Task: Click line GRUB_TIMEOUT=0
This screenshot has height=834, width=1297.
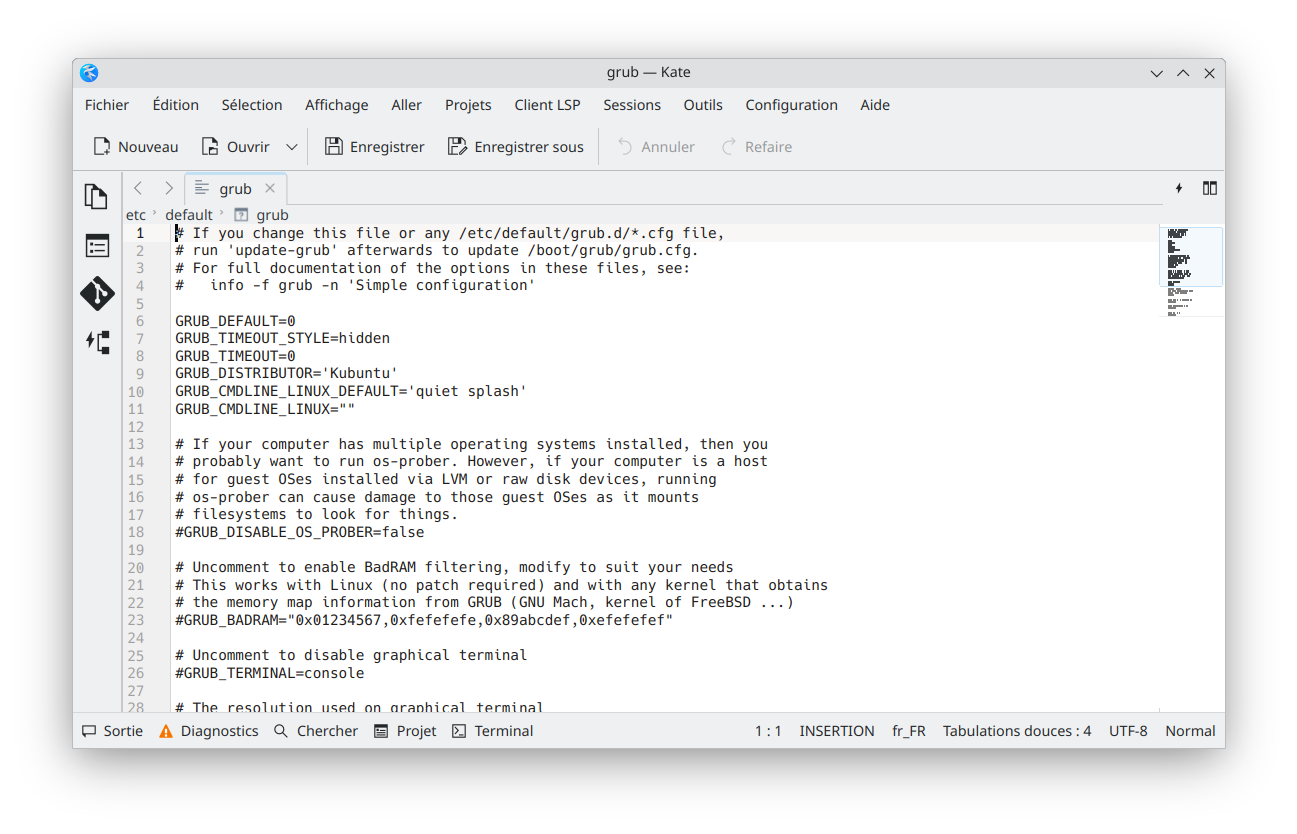Action: coord(235,356)
